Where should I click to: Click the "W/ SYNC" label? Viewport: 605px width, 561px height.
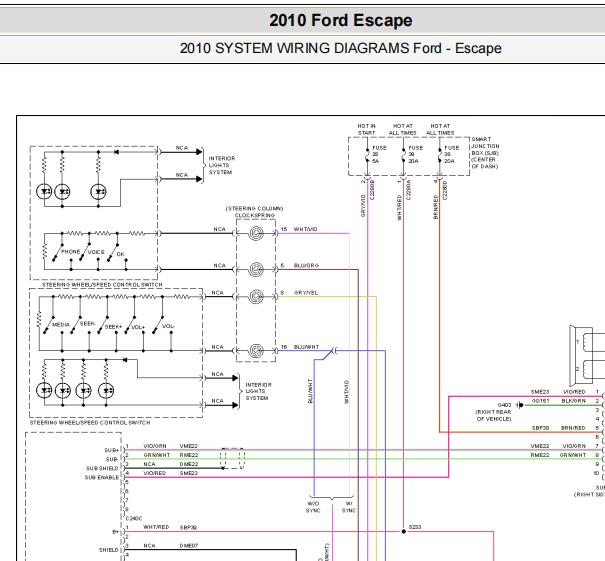coord(348,507)
